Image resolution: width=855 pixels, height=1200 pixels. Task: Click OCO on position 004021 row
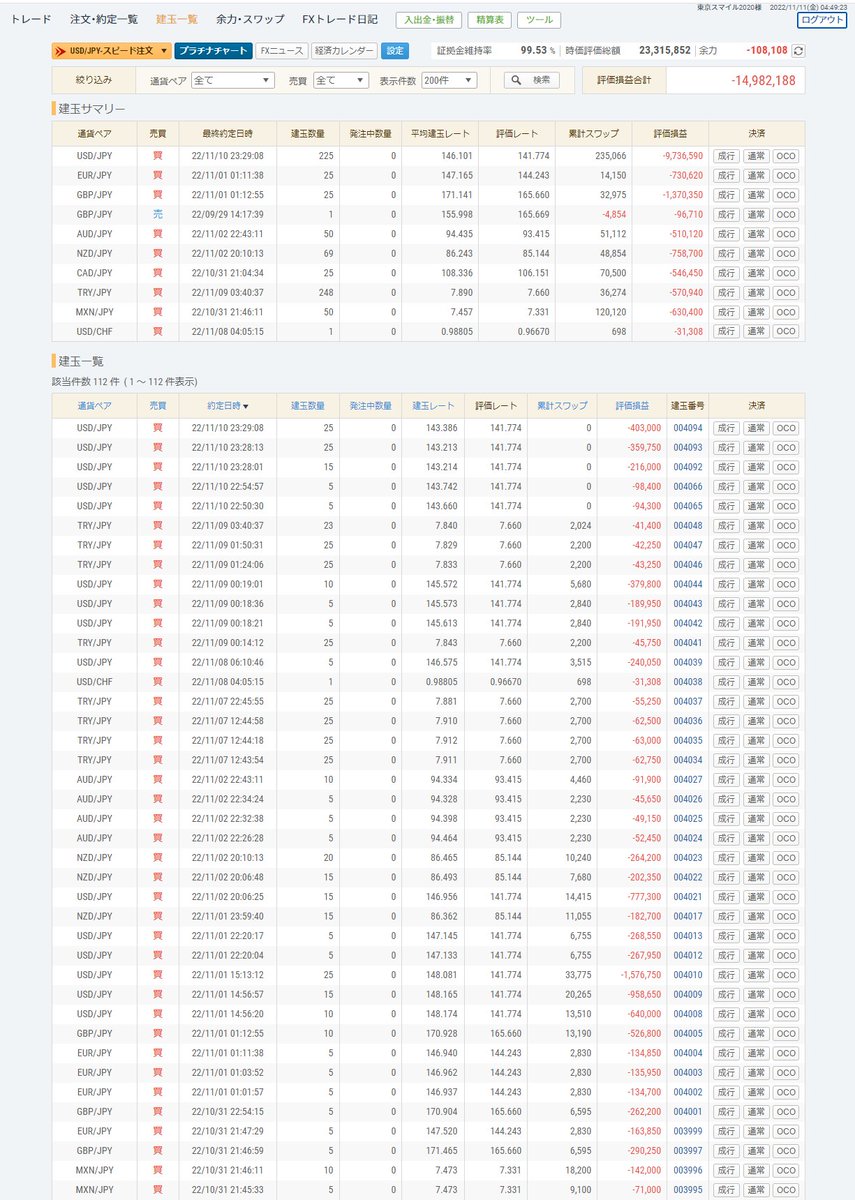pyautogui.click(x=786, y=897)
